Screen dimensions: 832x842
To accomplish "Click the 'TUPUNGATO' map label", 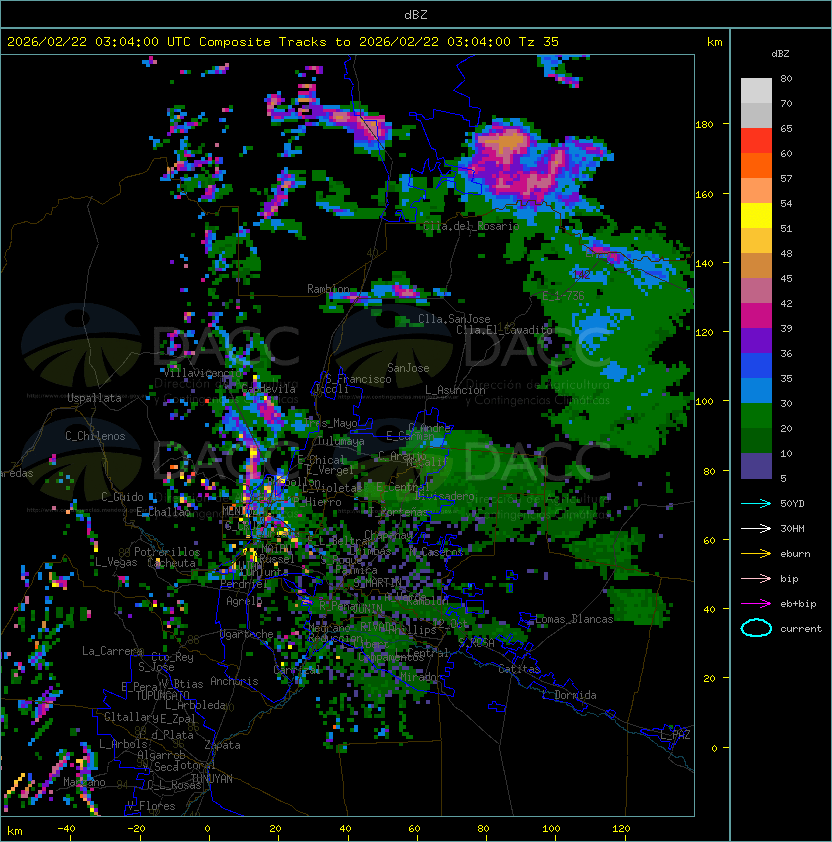I will [162, 695].
